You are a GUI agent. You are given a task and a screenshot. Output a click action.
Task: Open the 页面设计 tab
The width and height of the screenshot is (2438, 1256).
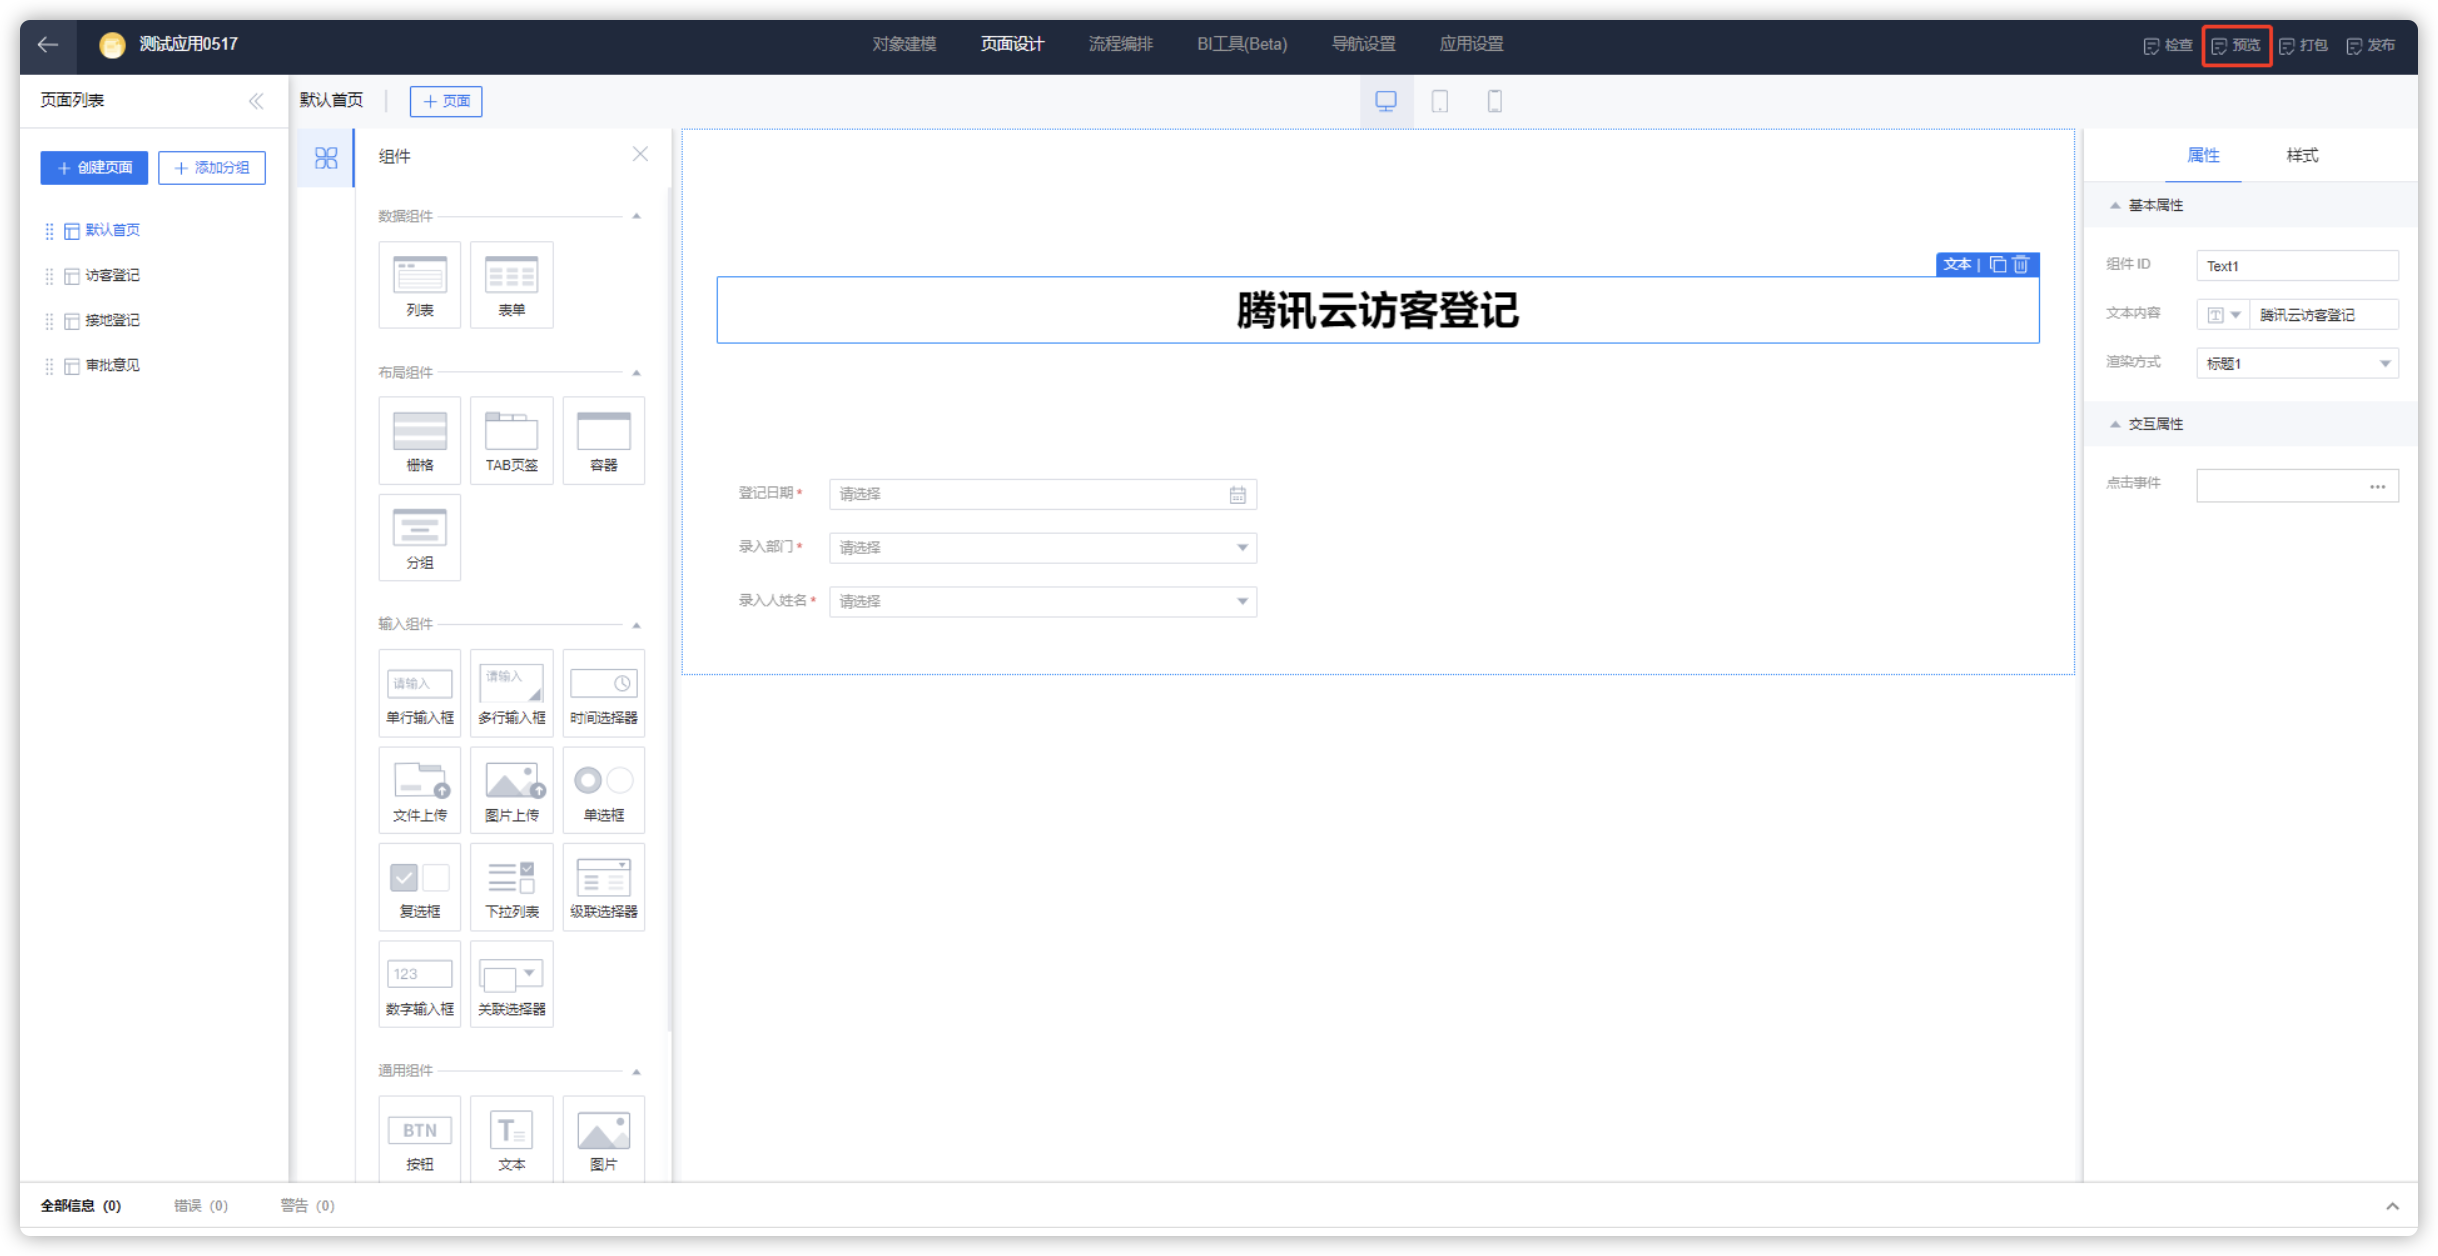[x=1012, y=44]
